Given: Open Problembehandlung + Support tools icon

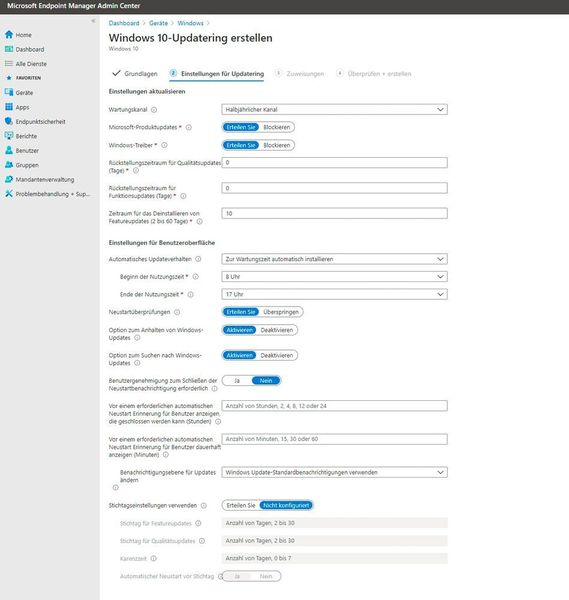Looking at the screenshot, I should point(9,194).
